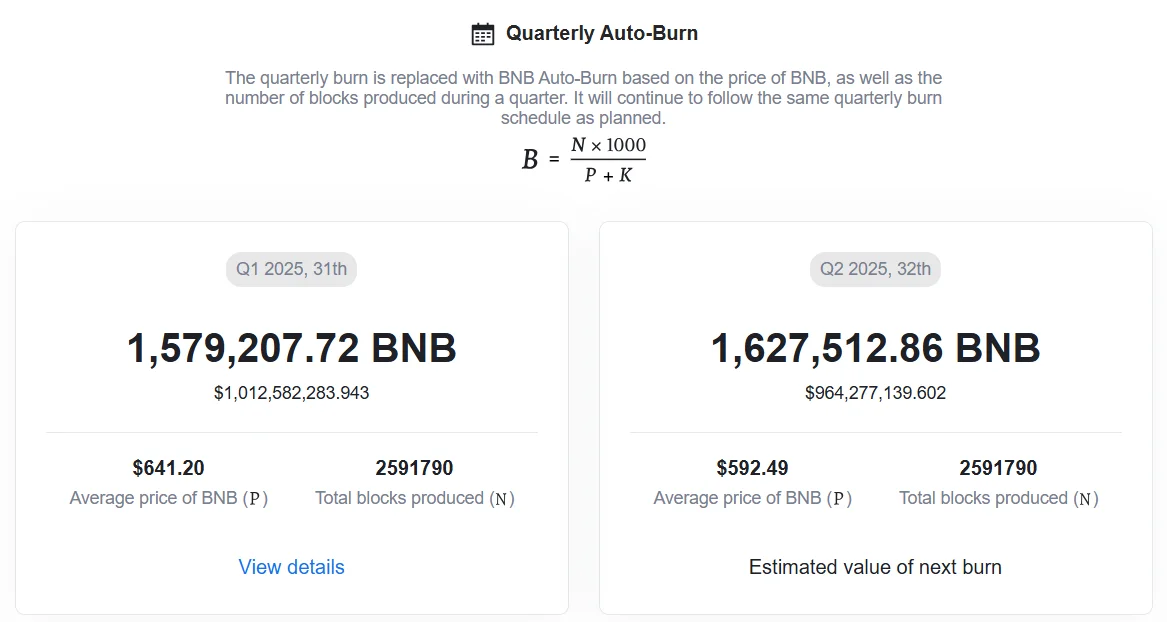Click the calendar icon beside Quarterly Auto-Burn
Viewport: 1167px width, 622px height.
point(482,34)
